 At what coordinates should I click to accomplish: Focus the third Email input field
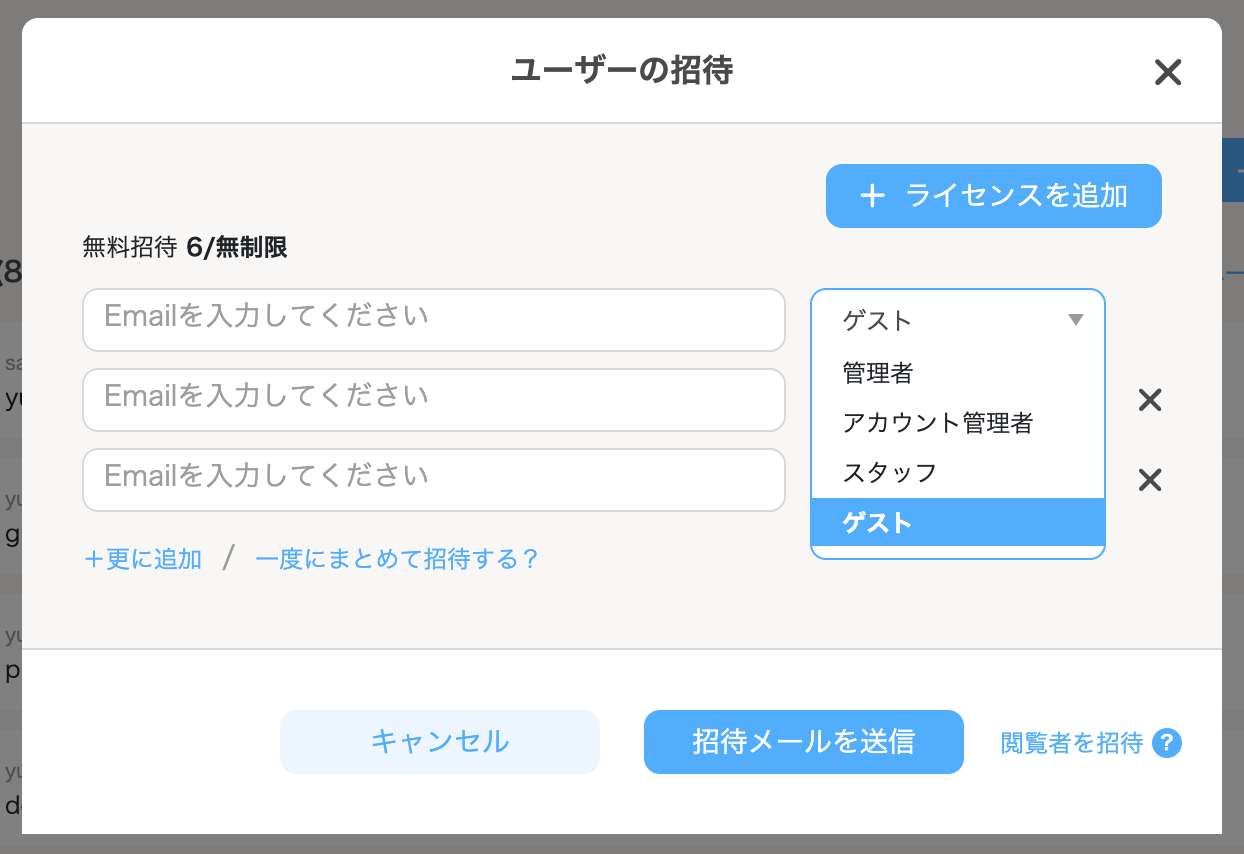click(434, 480)
